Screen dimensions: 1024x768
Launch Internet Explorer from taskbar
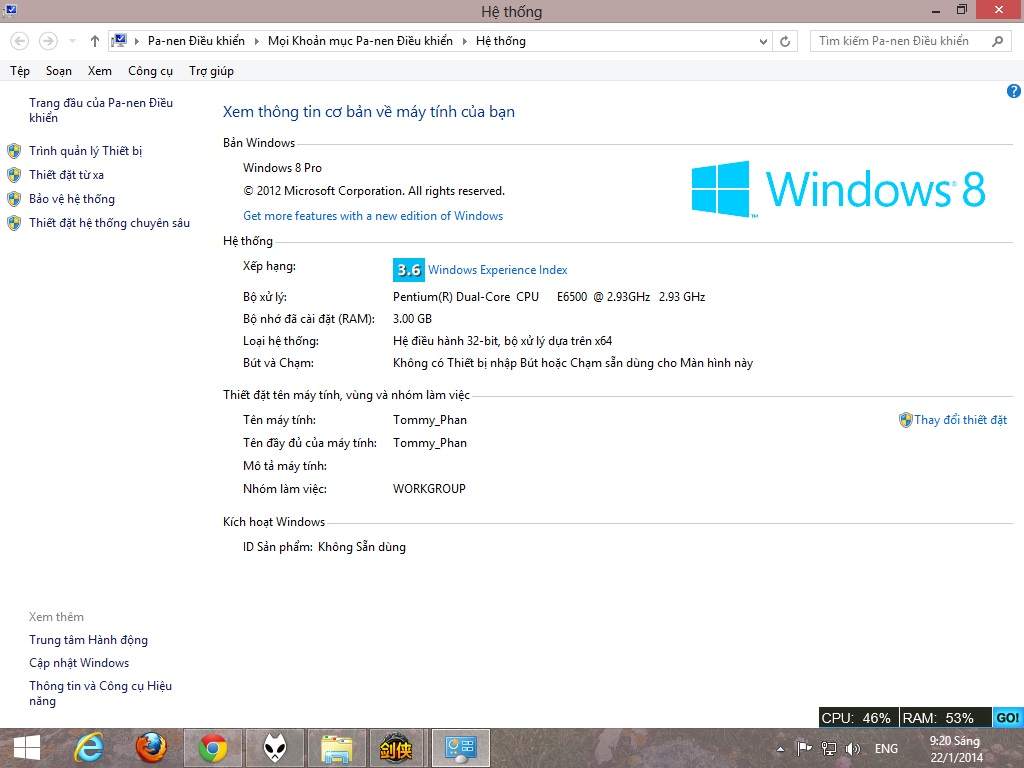click(x=89, y=748)
